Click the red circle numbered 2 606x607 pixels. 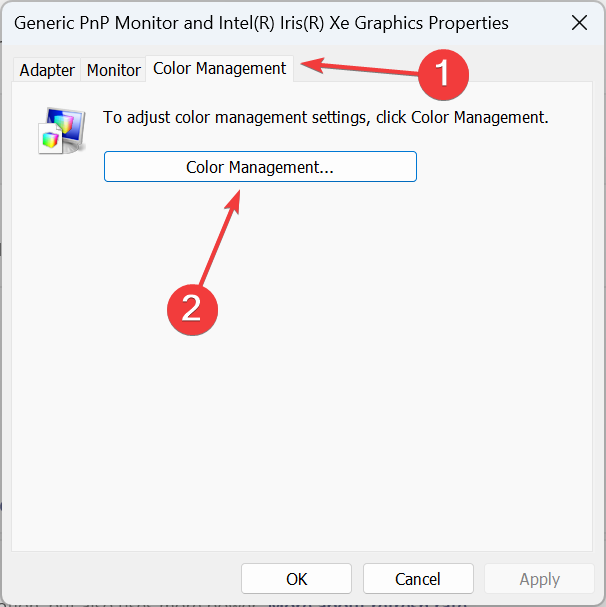tap(192, 310)
